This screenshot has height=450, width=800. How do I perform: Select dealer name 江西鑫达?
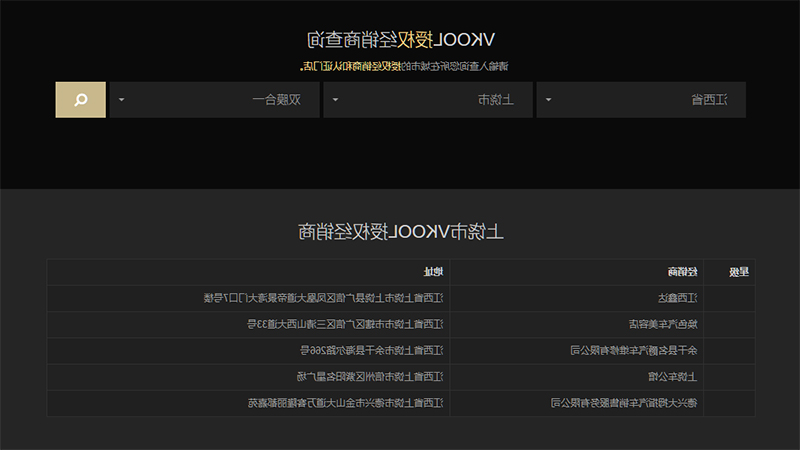[678, 298]
